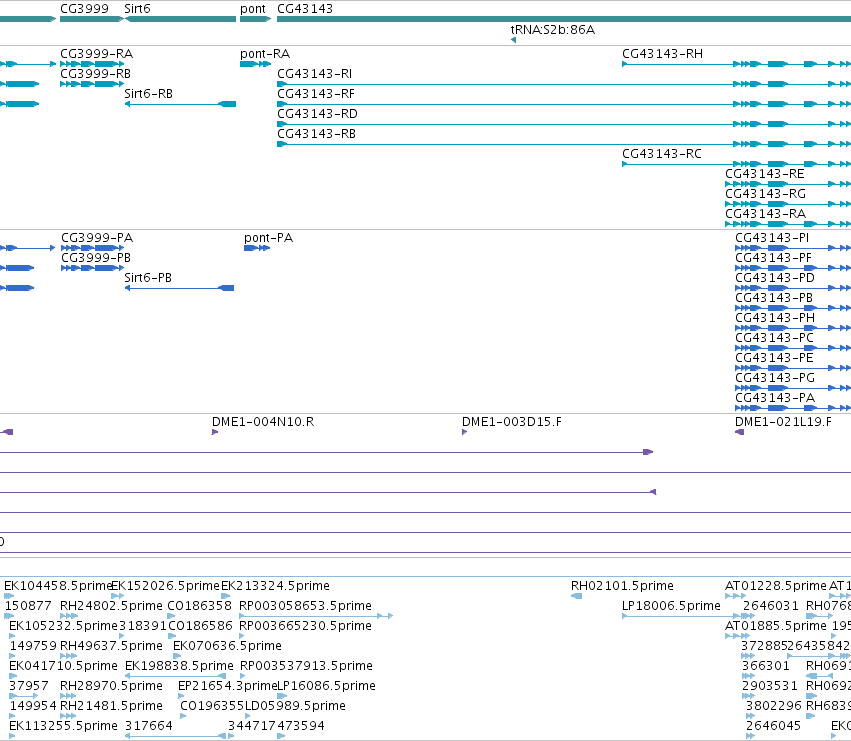
Task: Select the CG43143-RD transcript label
Action: (317, 114)
